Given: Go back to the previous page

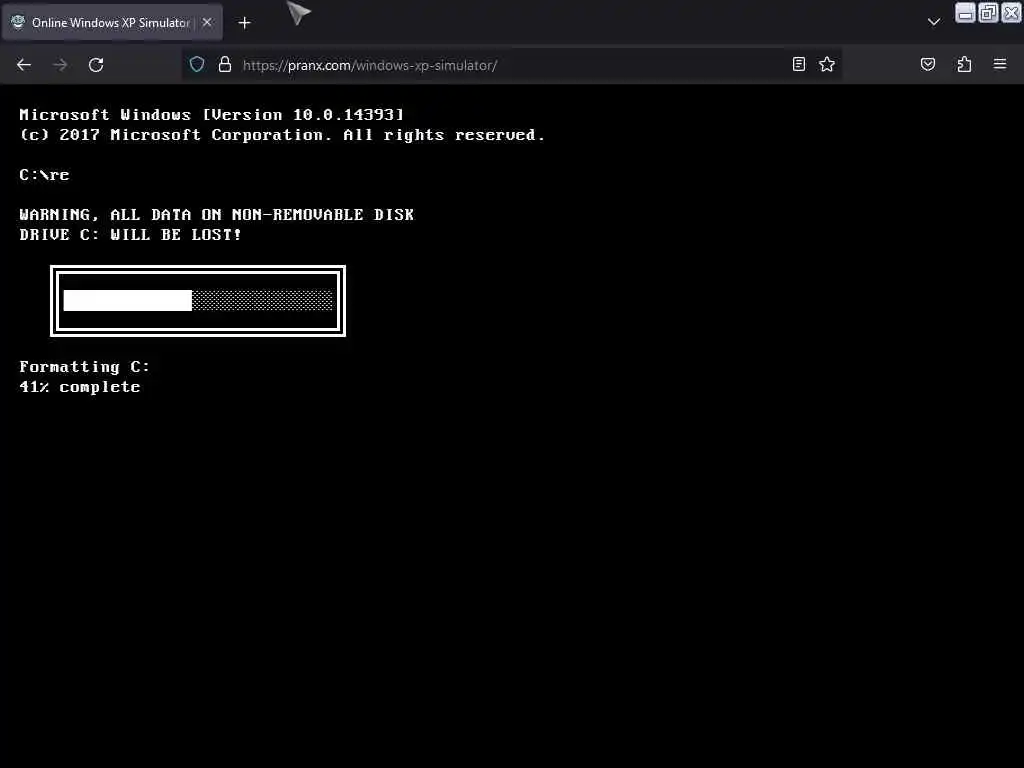Looking at the screenshot, I should (24, 65).
